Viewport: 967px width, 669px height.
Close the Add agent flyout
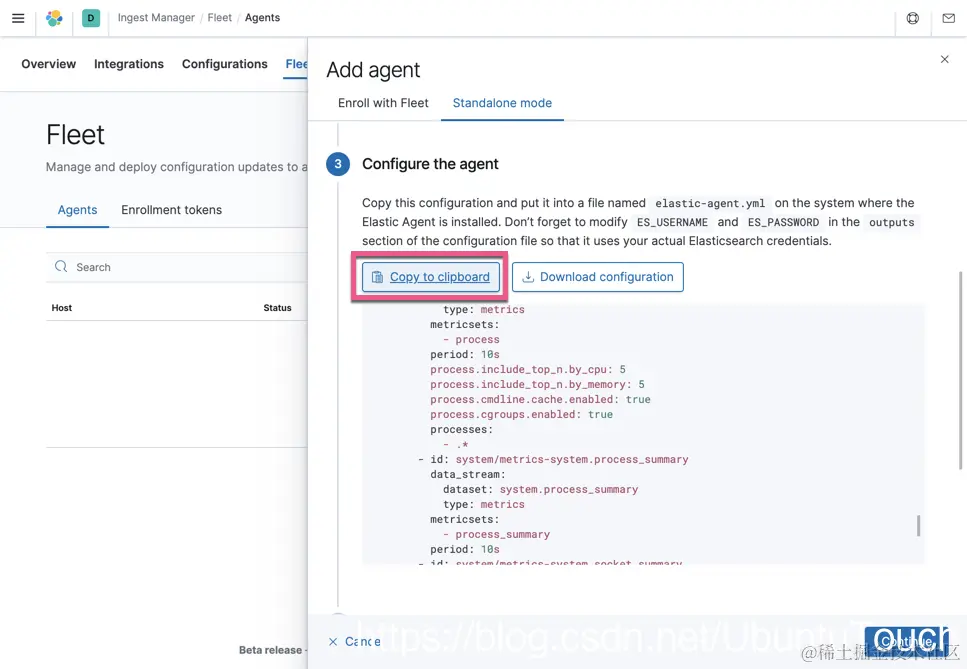click(944, 59)
